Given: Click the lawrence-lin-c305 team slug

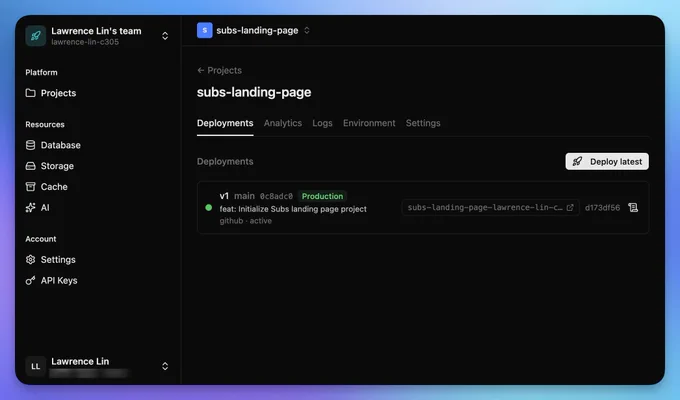Looking at the screenshot, I should (85, 42).
